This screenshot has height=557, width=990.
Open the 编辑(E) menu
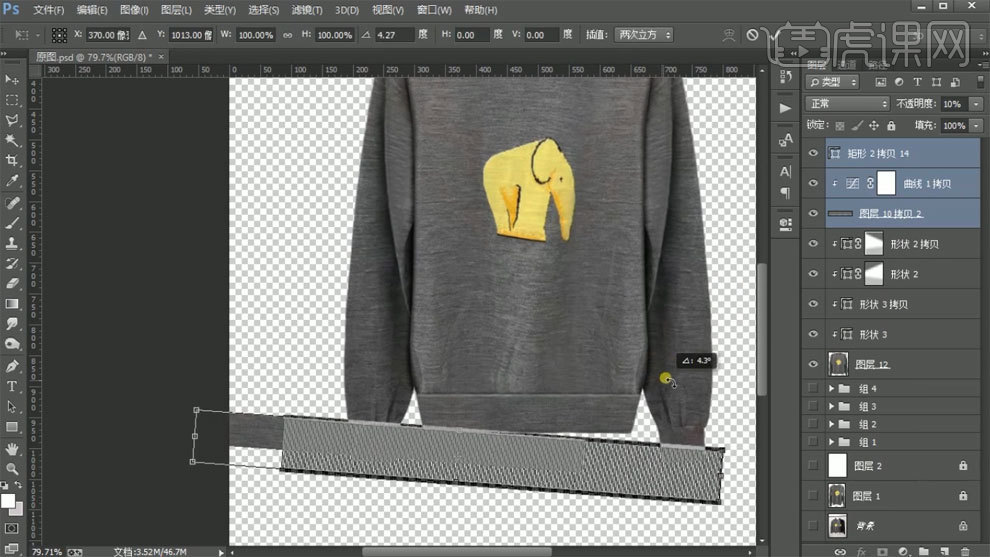92,10
